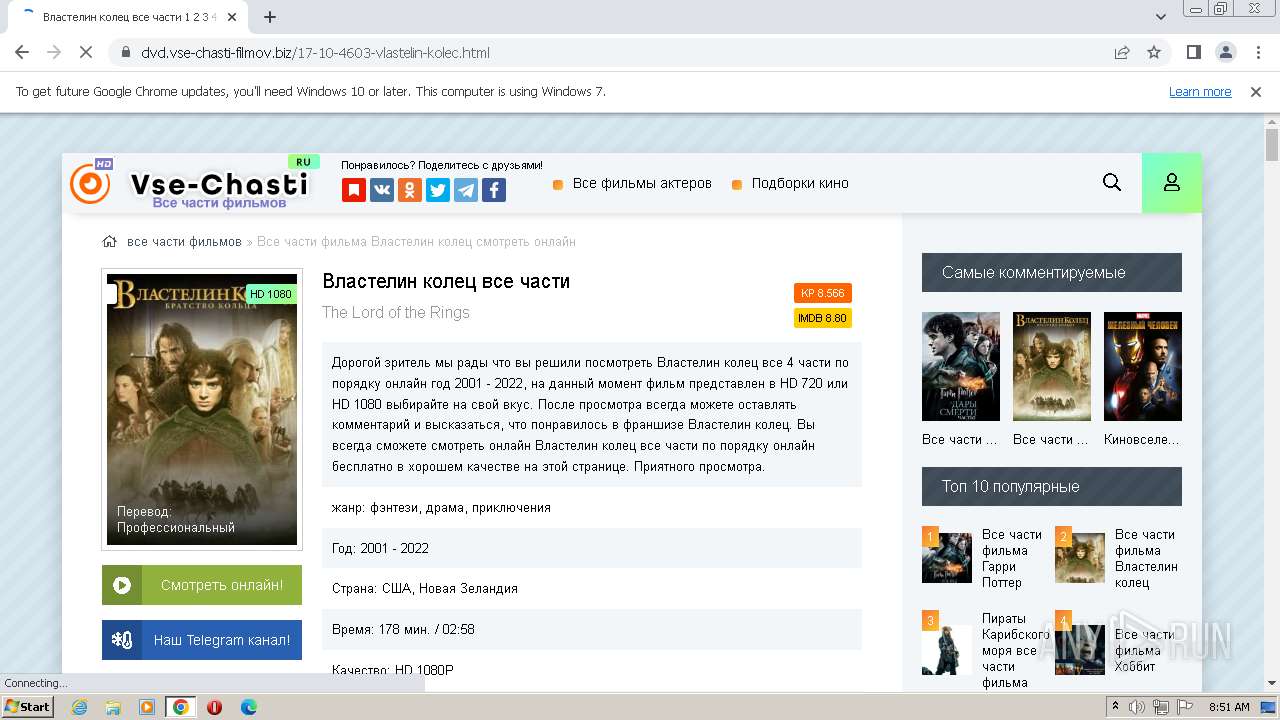The width and height of the screenshot is (1280, 720).
Task: Open Пираты Карибского моря все части link
Action: (x=1016, y=650)
